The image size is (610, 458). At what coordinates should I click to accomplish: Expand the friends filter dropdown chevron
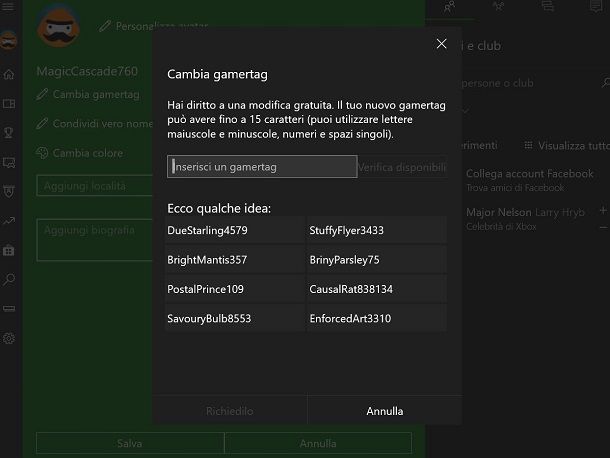[466, 111]
